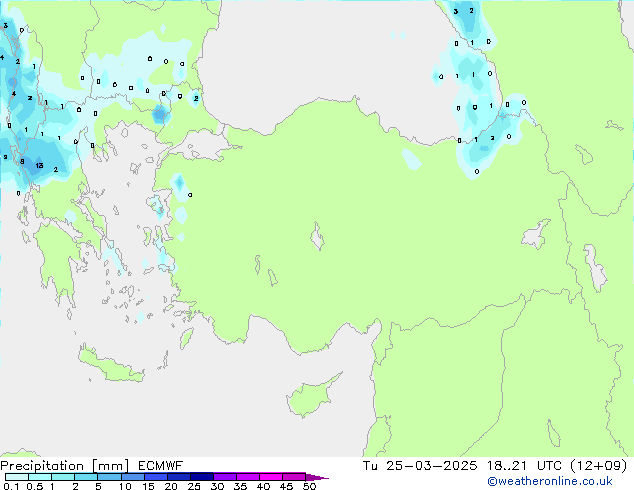Click the 'UTC' label
634x490 pixels.
549,466
